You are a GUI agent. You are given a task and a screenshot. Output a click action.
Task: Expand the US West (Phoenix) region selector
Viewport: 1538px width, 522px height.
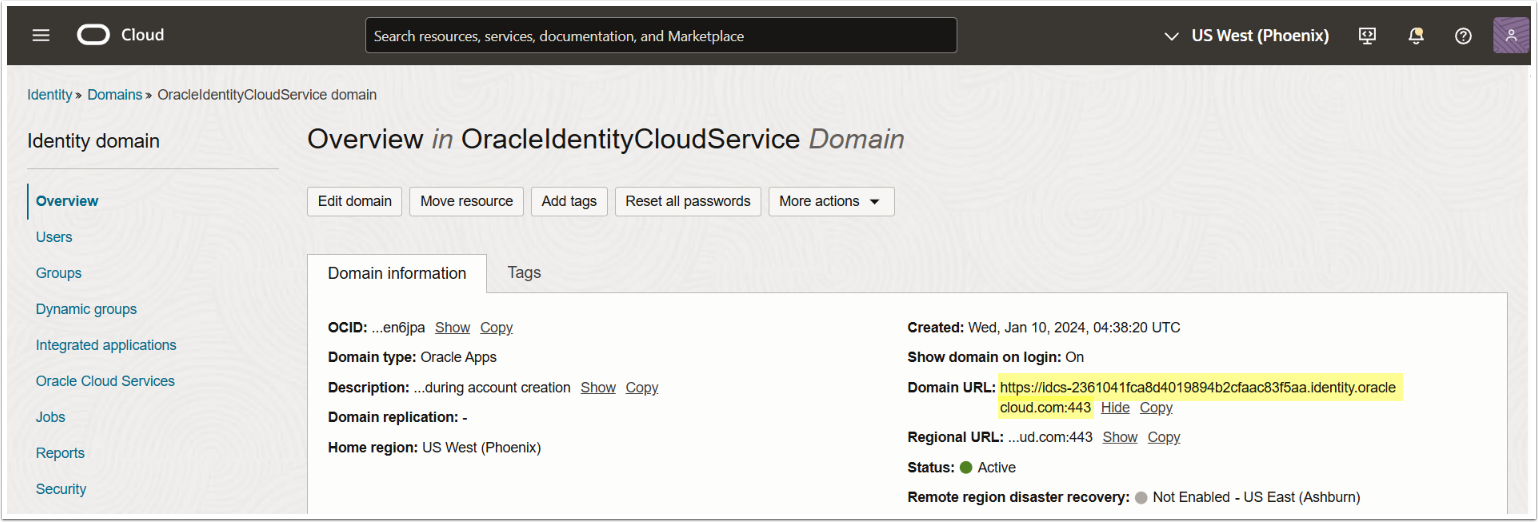[1247, 35]
